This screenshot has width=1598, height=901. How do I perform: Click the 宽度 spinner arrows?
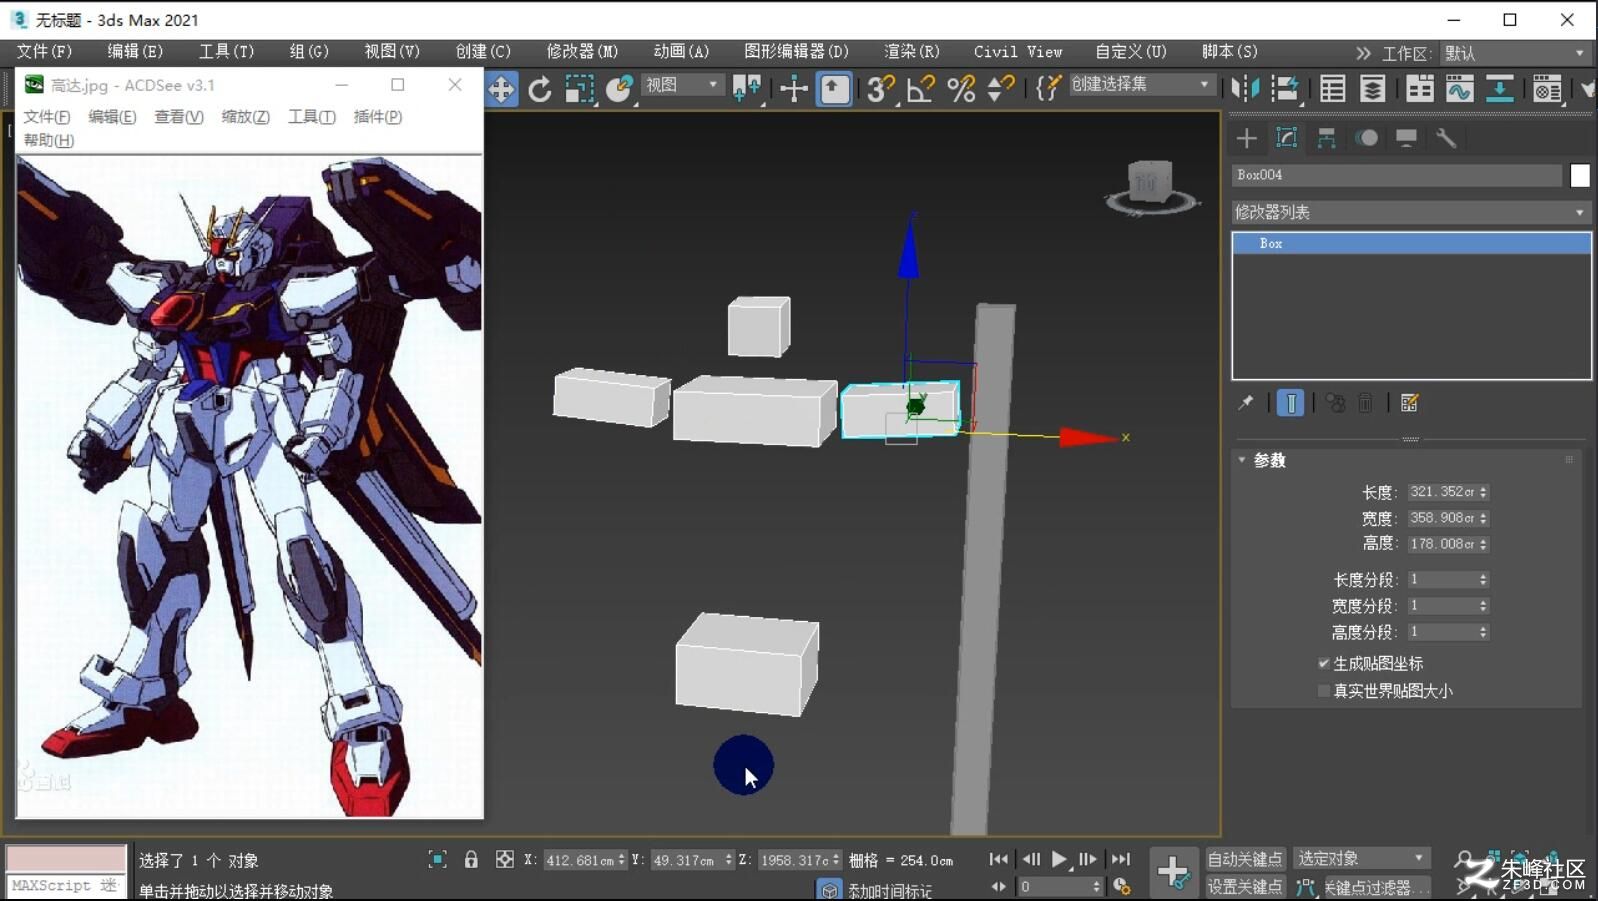1483,518
